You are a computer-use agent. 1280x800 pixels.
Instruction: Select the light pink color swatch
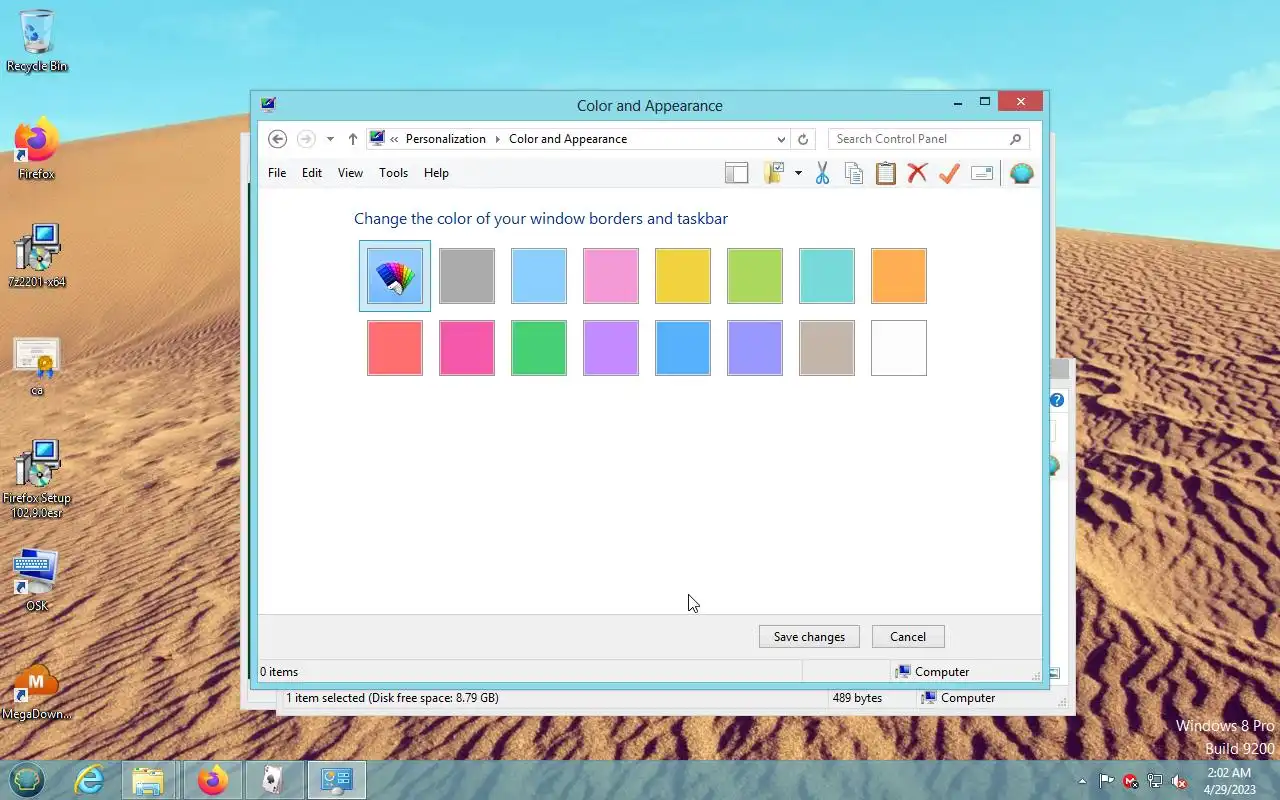(x=611, y=276)
